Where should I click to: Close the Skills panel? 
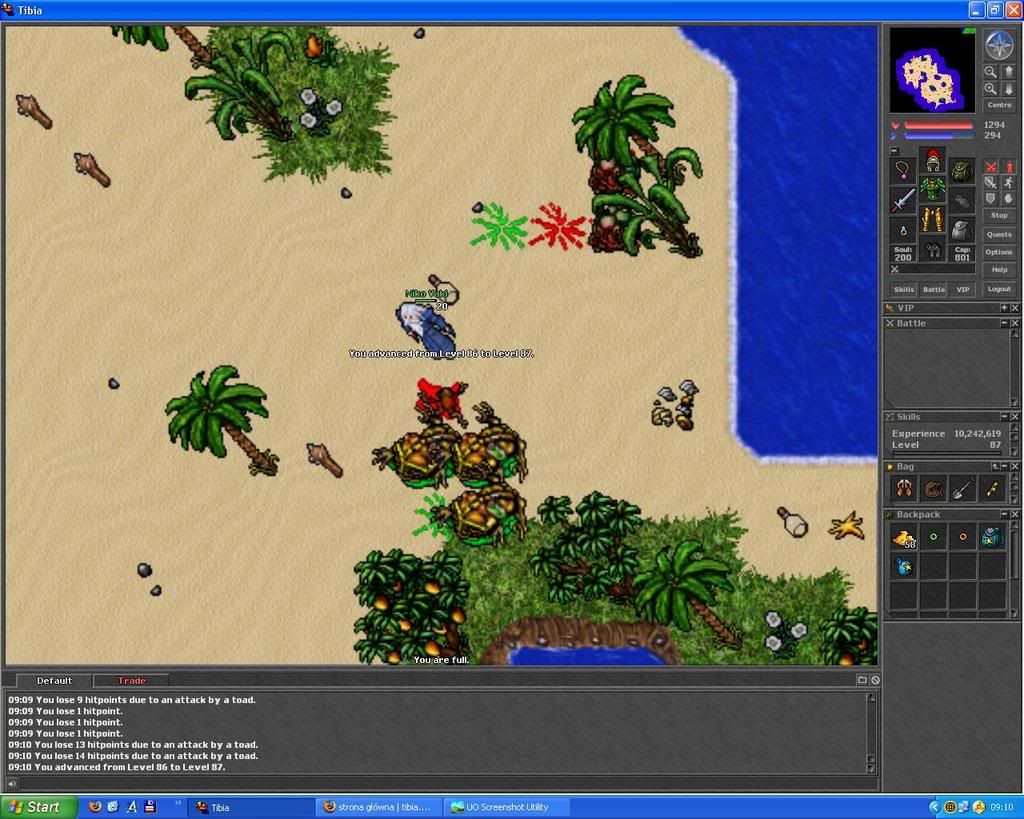point(1015,417)
